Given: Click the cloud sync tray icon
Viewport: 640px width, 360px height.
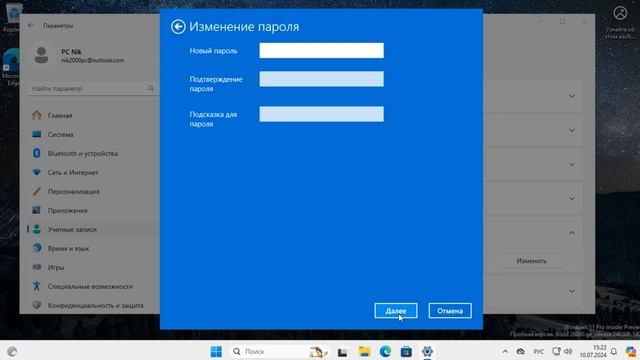Looking at the screenshot, I should coord(520,351).
